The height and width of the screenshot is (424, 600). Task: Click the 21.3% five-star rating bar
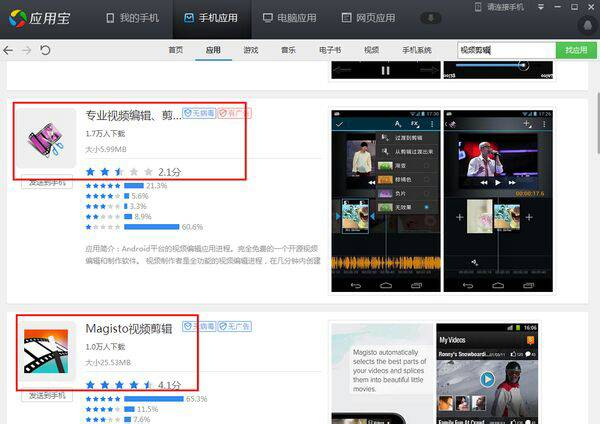pyautogui.click(x=134, y=186)
